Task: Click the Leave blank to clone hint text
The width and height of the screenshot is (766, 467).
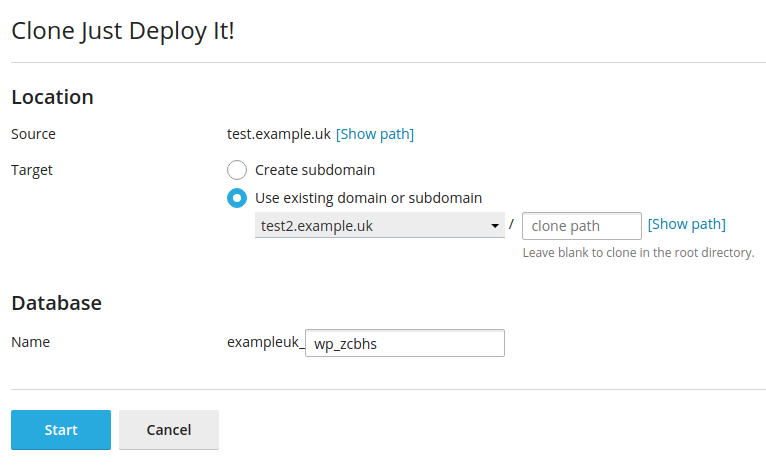Action: pos(638,253)
